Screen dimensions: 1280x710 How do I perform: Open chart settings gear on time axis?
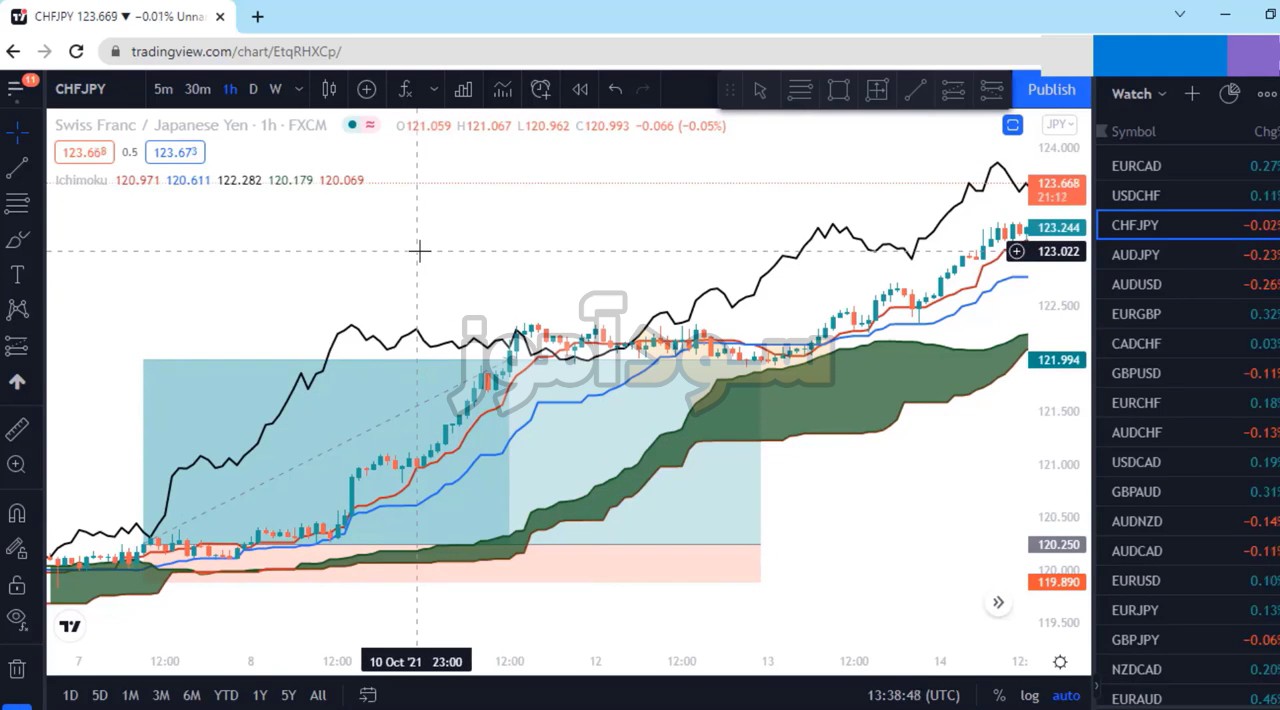tap(1060, 662)
